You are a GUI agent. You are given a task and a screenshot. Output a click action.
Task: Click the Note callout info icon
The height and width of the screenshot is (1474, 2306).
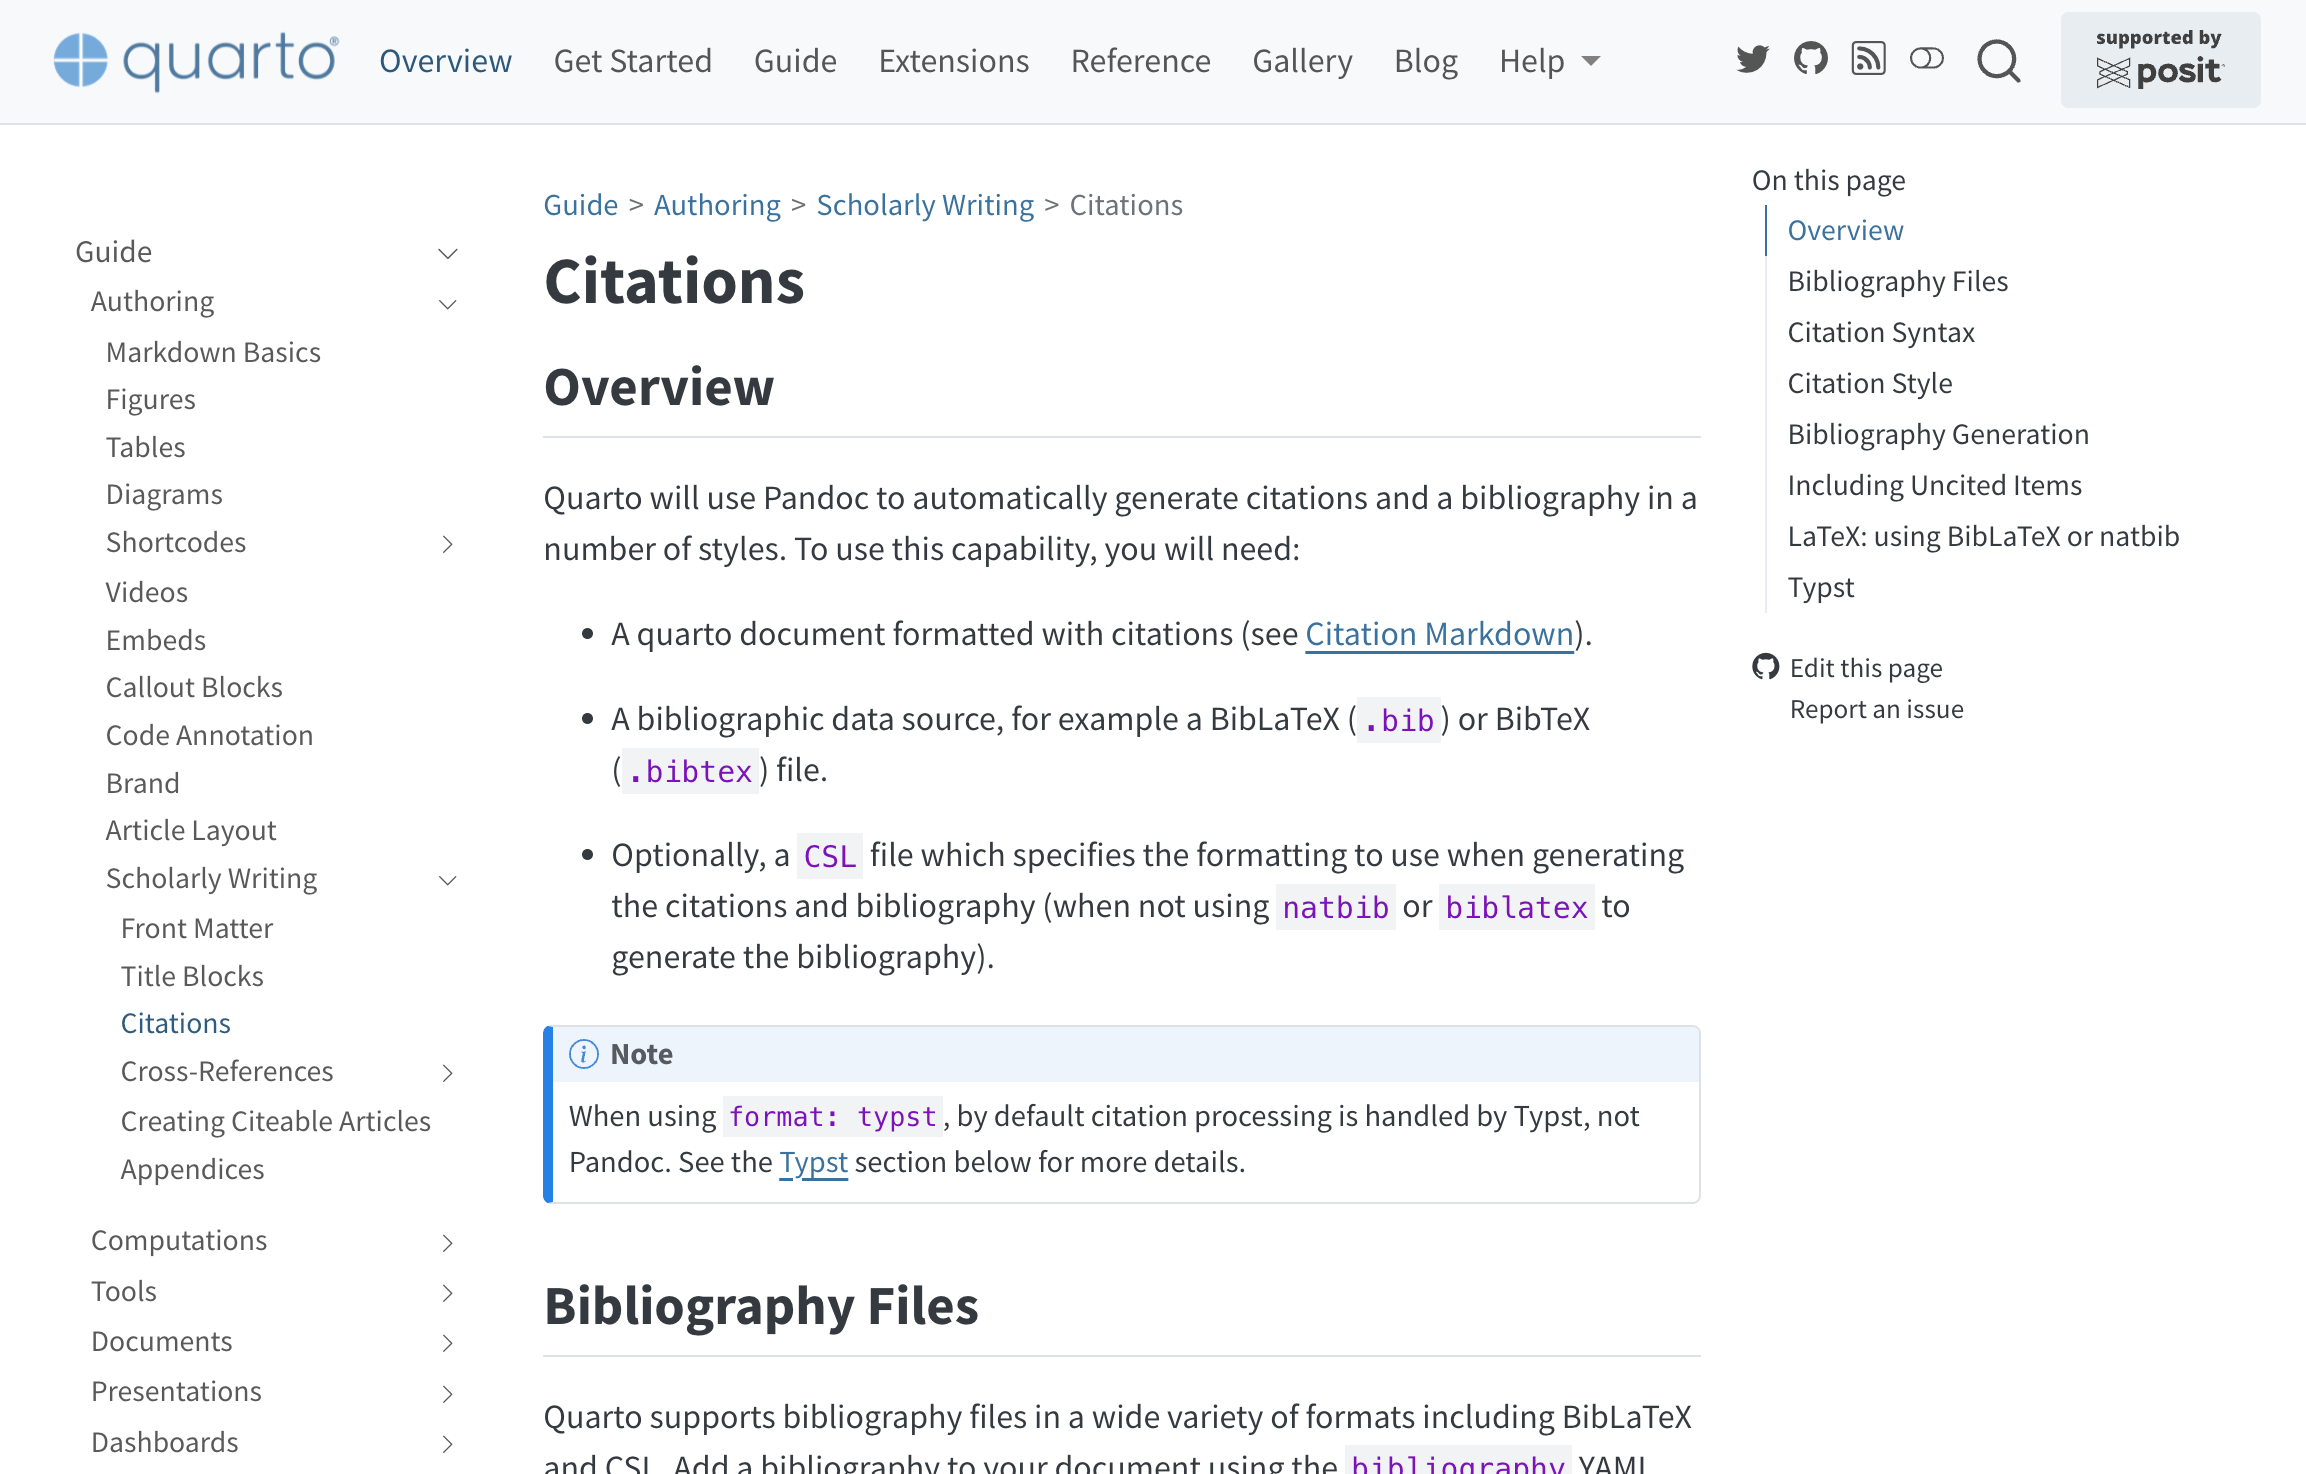(x=584, y=1054)
